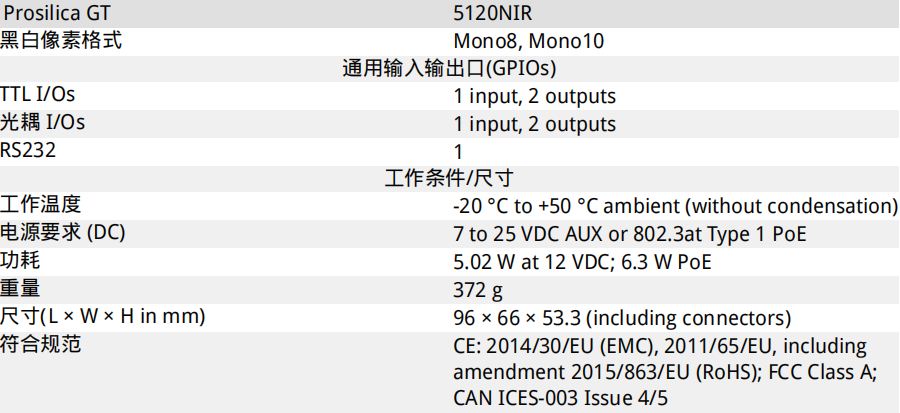Select the TTL I/Os row label
The width and height of the screenshot is (900, 413).
(37, 94)
